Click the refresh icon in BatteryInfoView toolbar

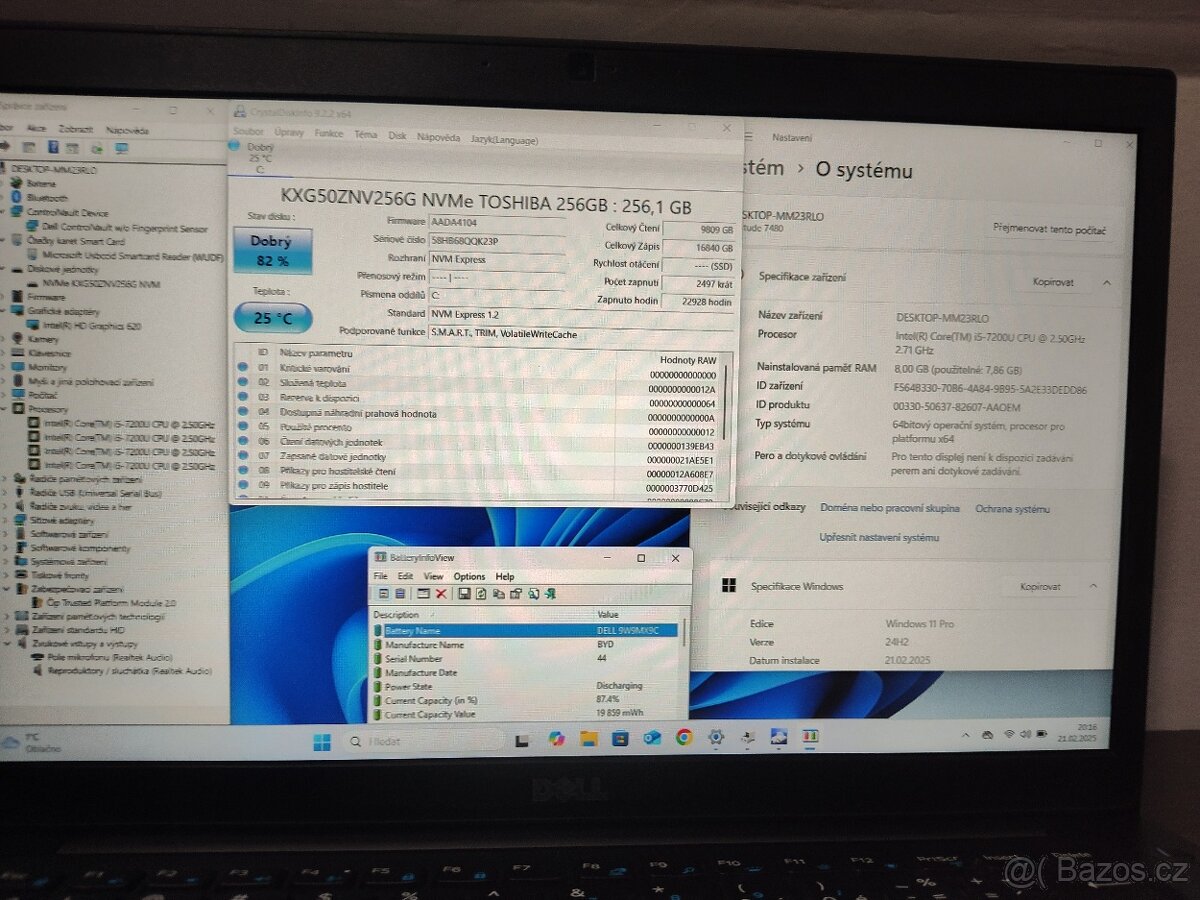point(481,593)
